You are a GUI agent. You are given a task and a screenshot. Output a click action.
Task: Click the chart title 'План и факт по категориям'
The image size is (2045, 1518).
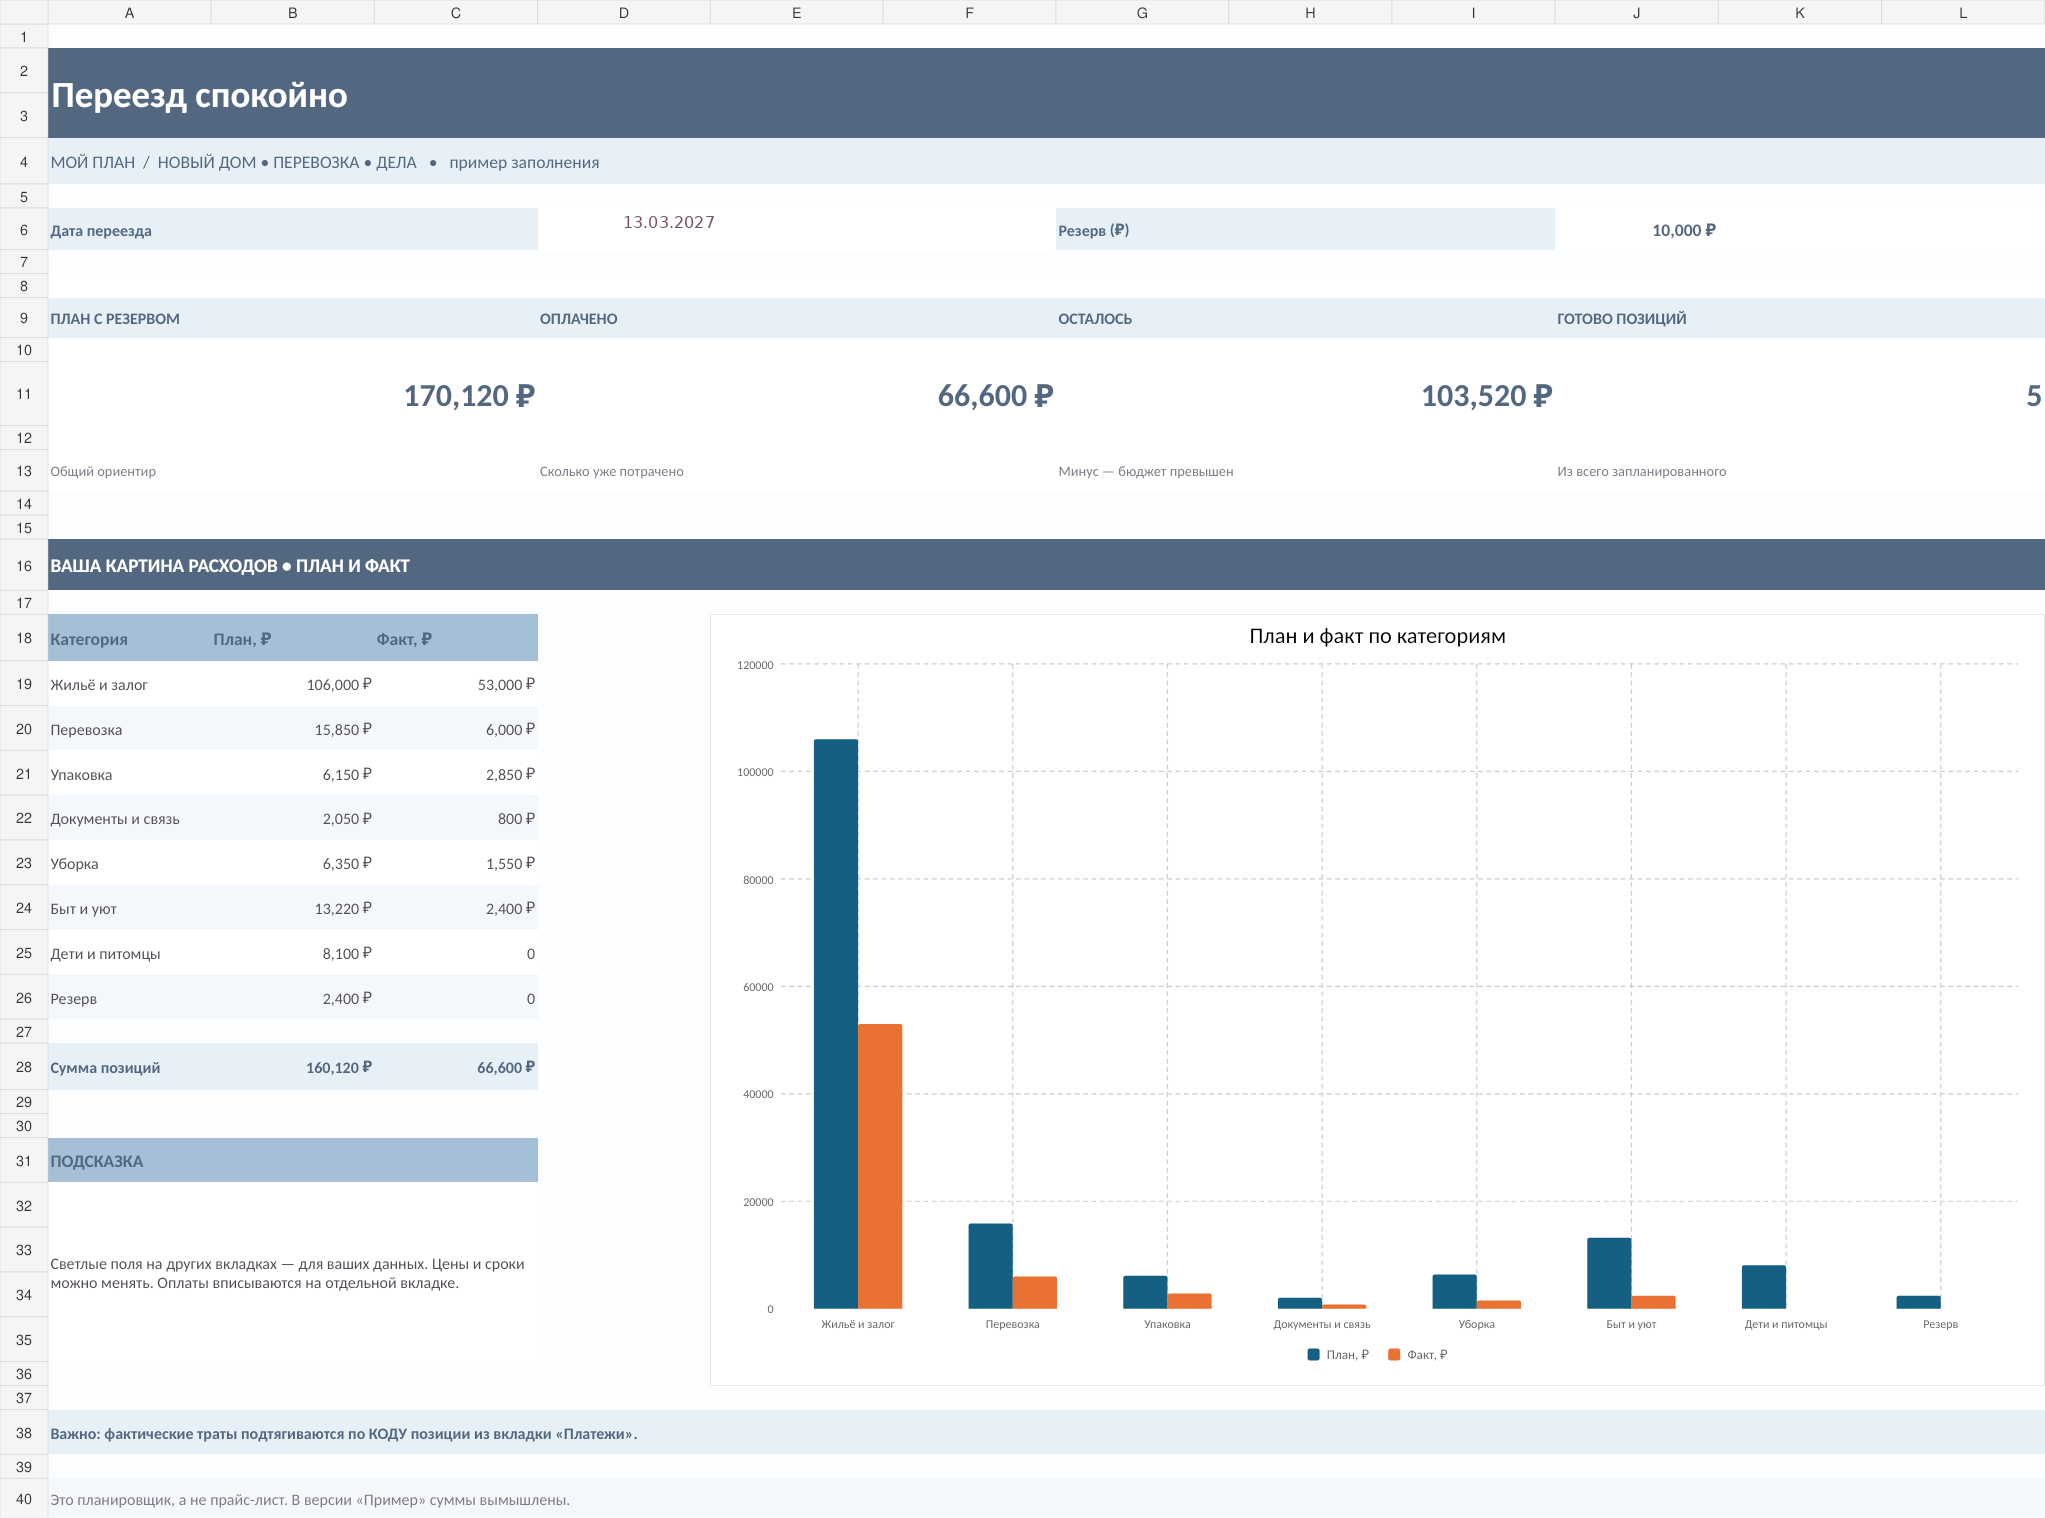click(x=1377, y=636)
